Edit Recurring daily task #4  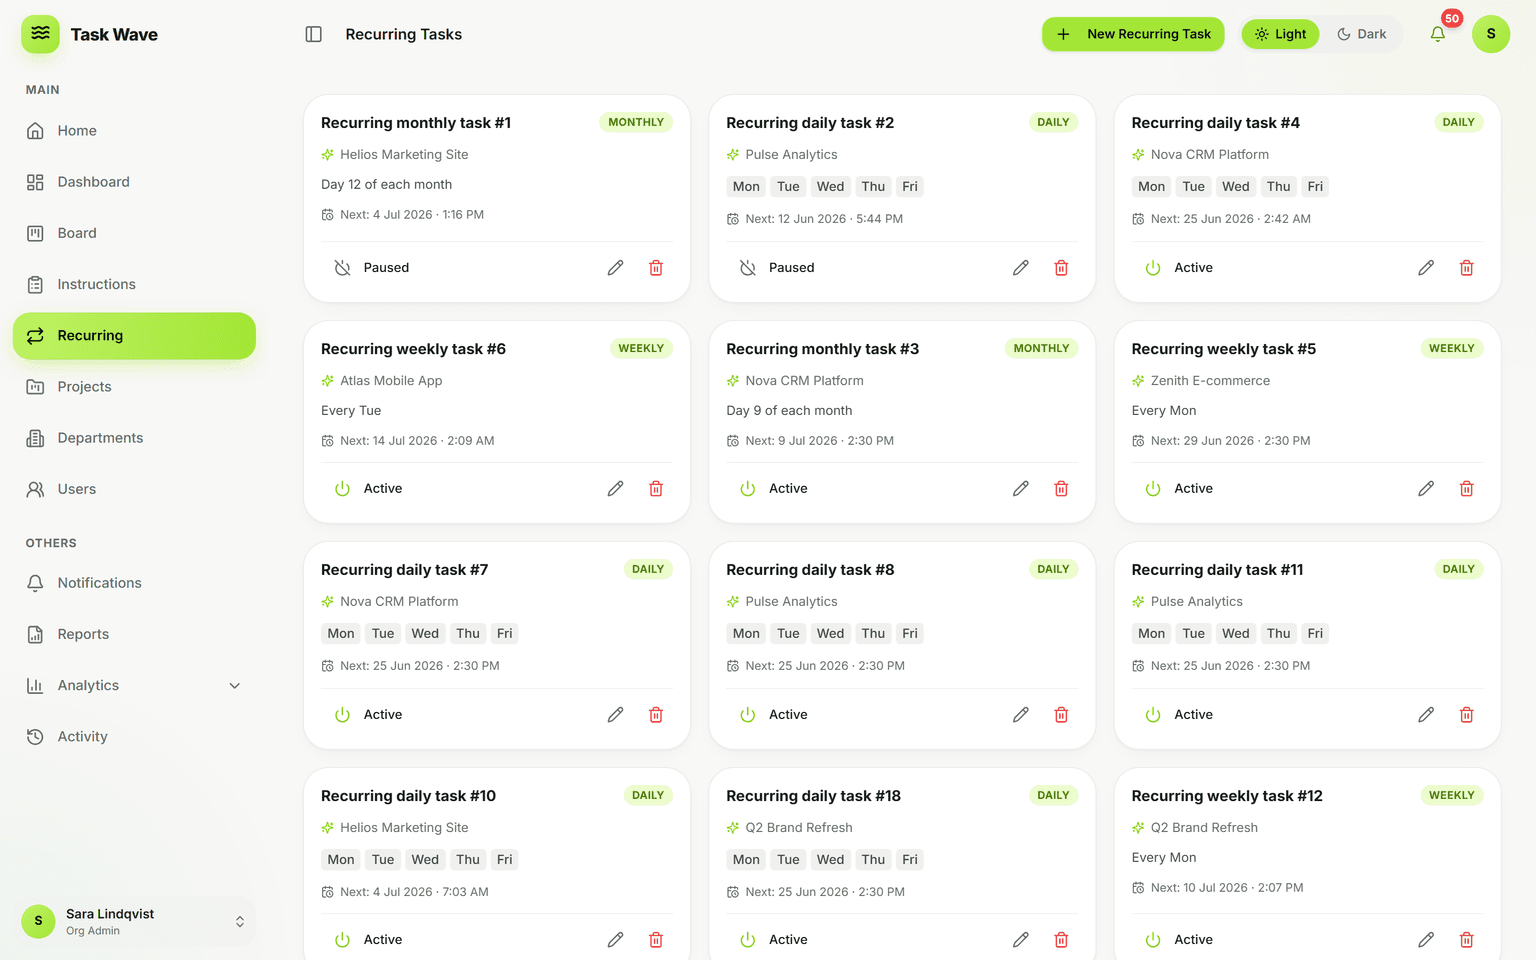[1426, 267]
